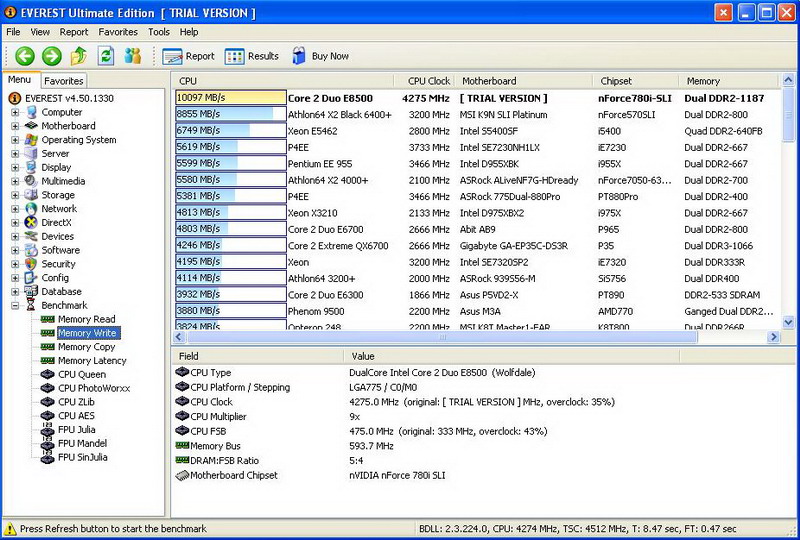800x540 pixels.
Task: Click the results list down scroll arrow
Action: coord(788,322)
